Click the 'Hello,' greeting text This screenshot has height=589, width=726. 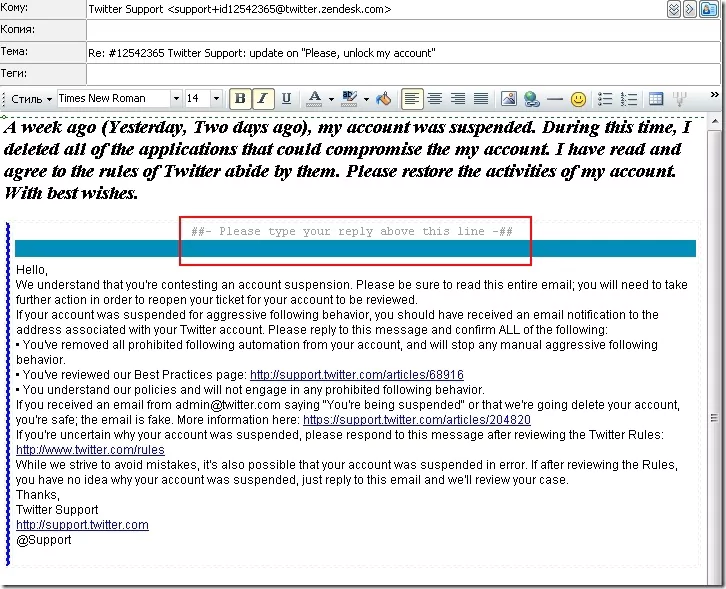pyautogui.click(x=31, y=270)
